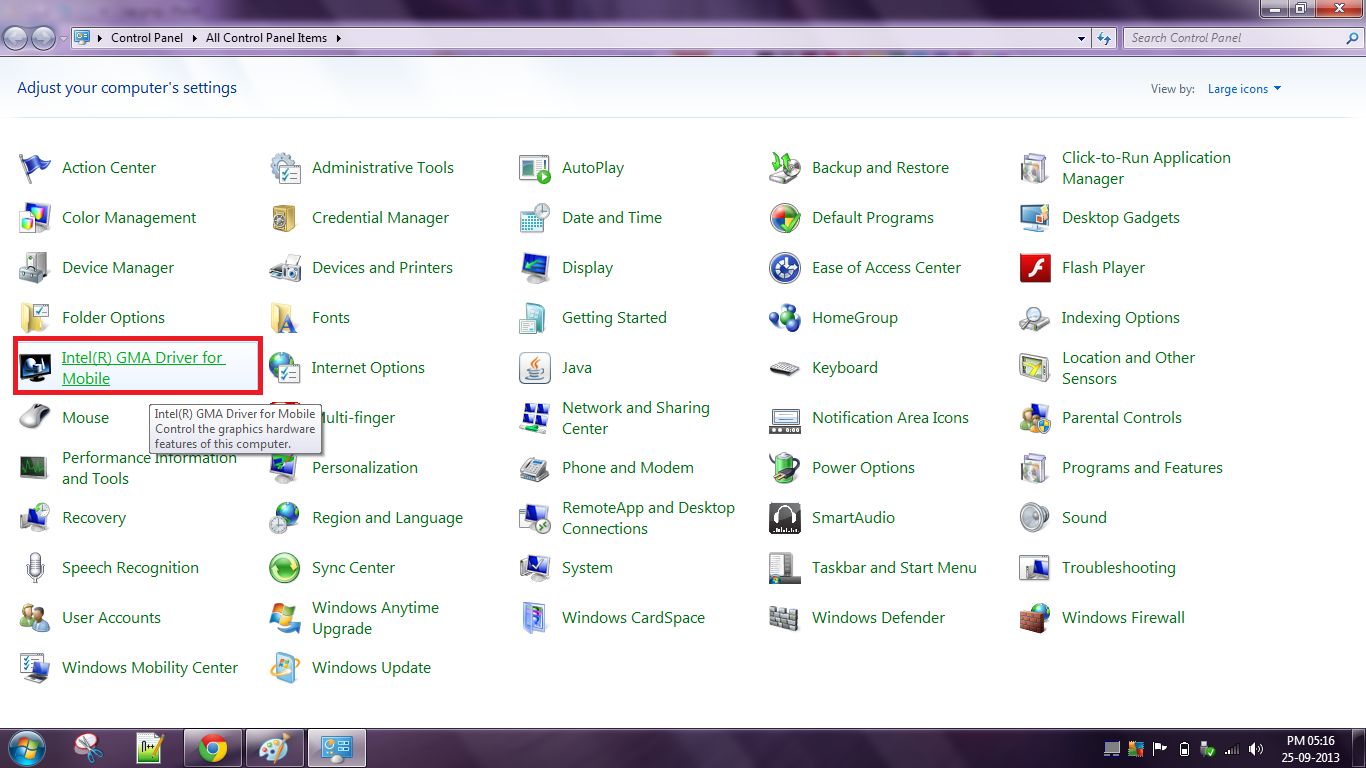Open Default Programs via its icon
Image resolution: width=1366 pixels, height=768 pixels.
tap(785, 218)
